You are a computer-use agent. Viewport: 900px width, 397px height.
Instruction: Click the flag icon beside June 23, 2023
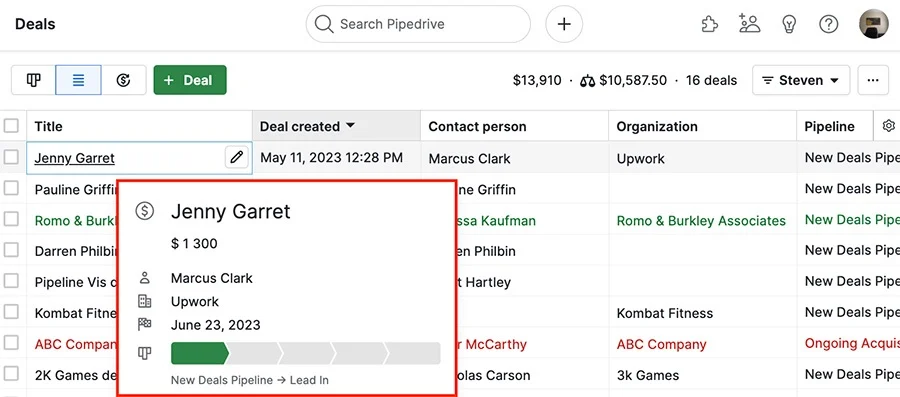coord(145,325)
